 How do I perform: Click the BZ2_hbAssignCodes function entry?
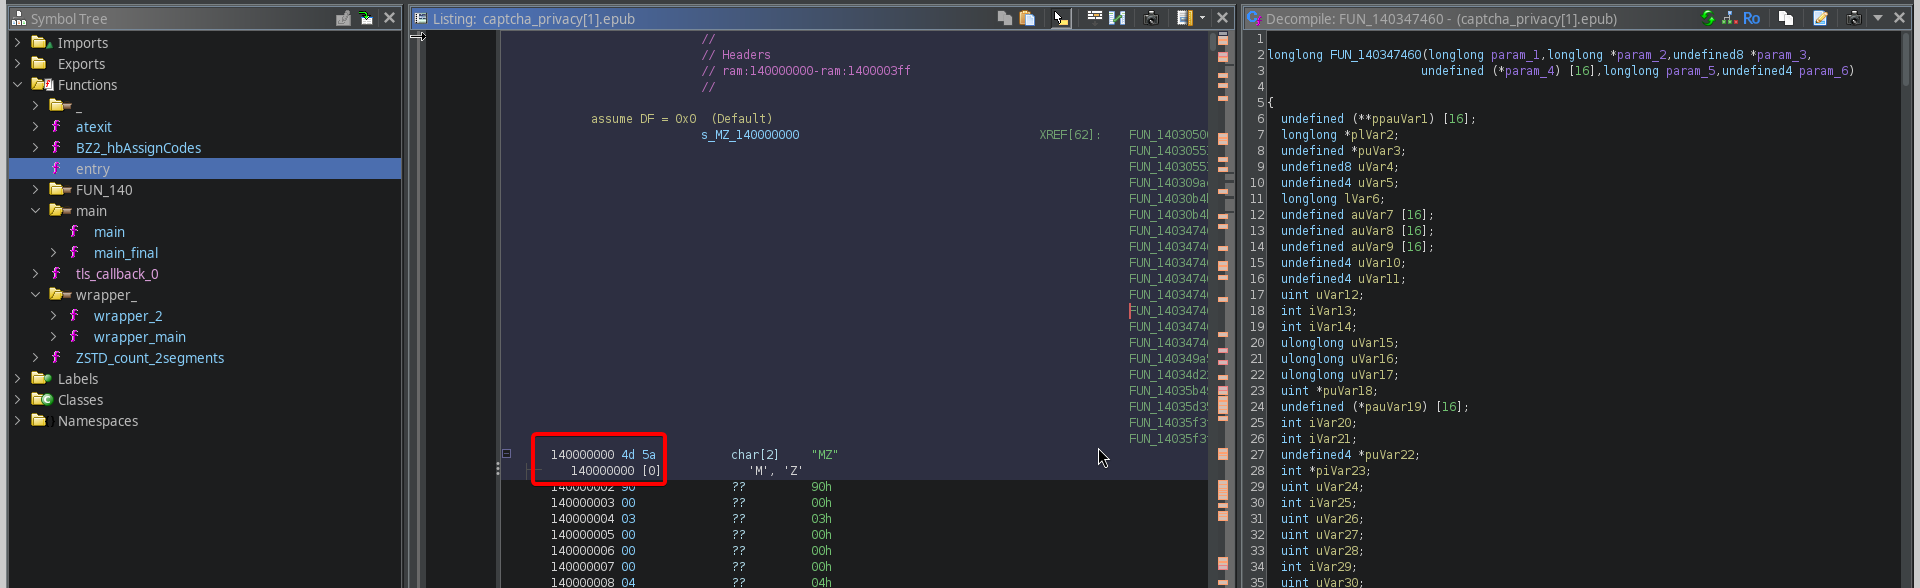[x=138, y=148]
